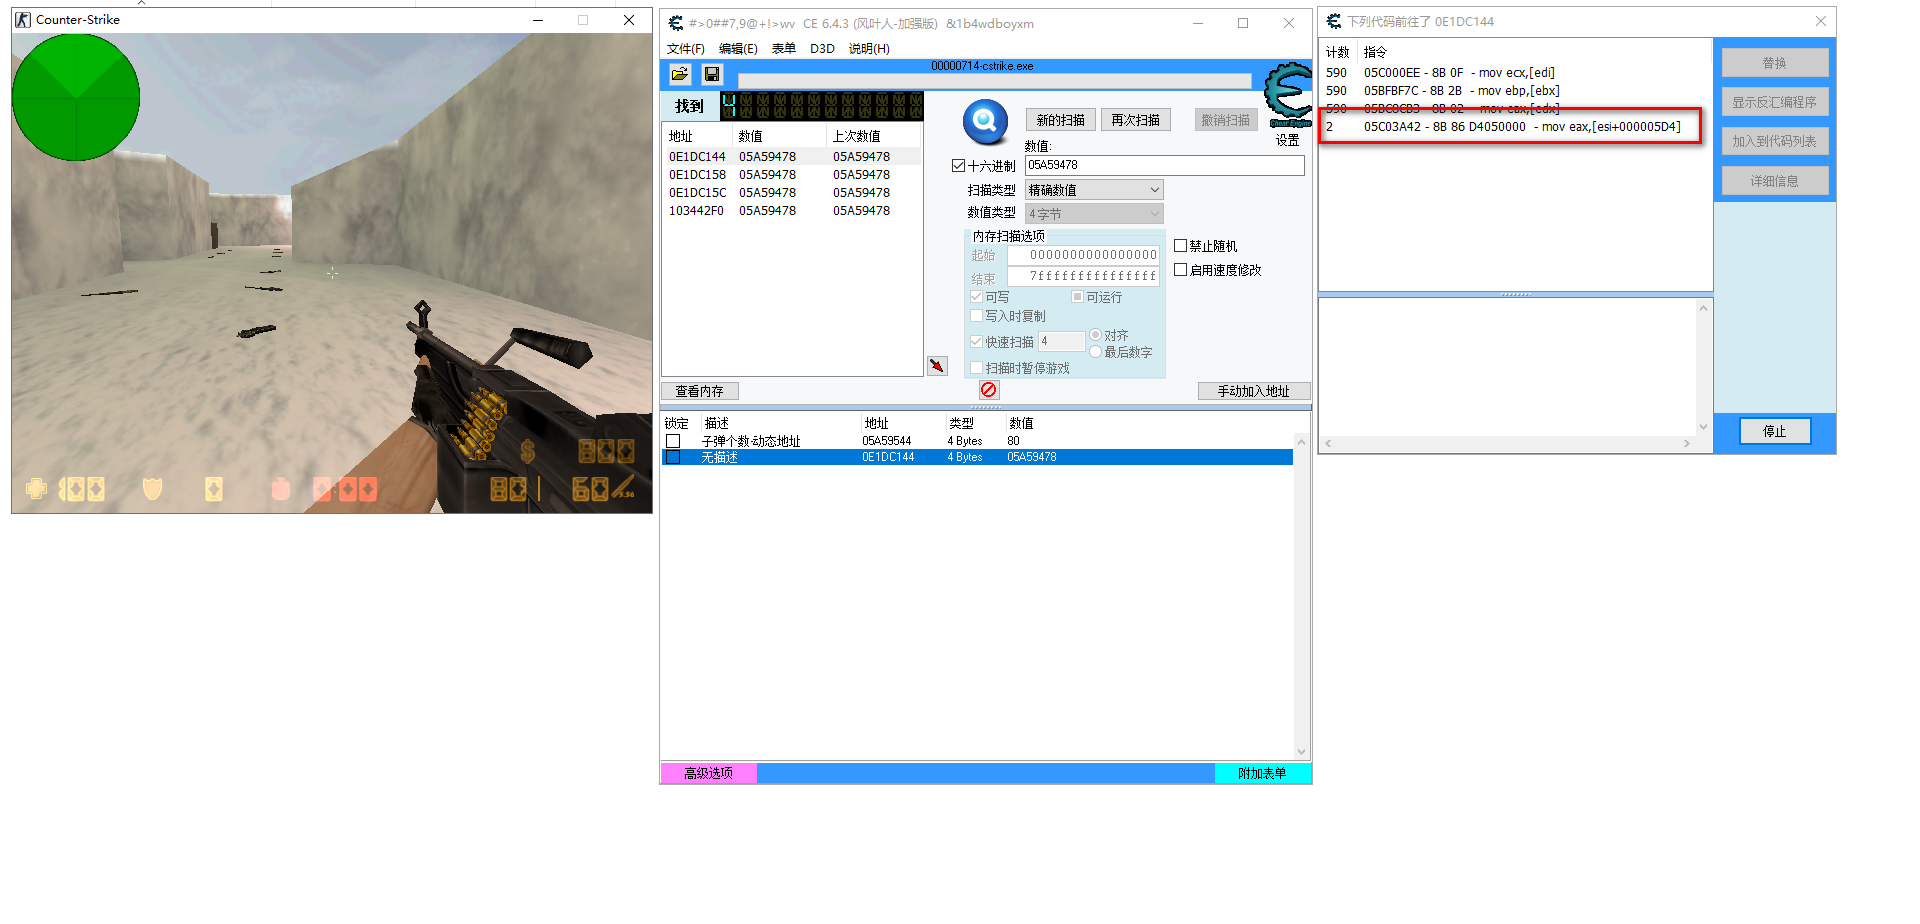Image resolution: width=1920 pixels, height=924 pixels.
Task: Click address table scrollbar down arrow
Action: (1301, 752)
